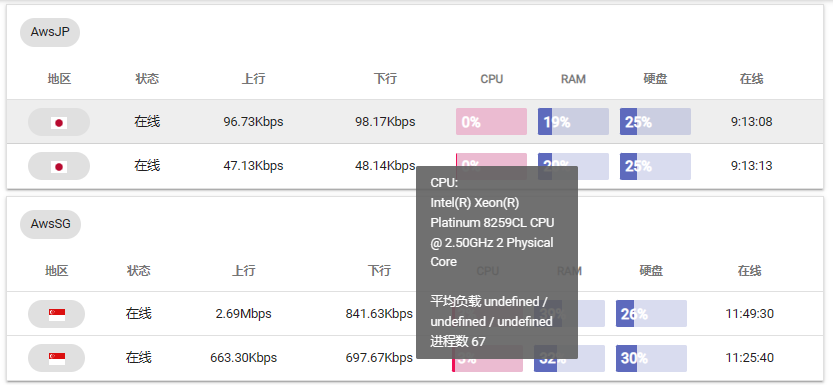
Task: Click the Singapore flag in the first AwsSG row
Action: [x=57, y=314]
